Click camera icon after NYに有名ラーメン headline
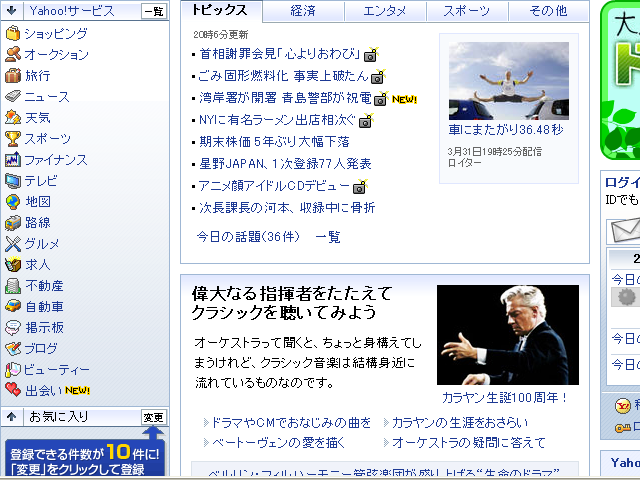Viewport: 640px width, 480px height. 366,120
